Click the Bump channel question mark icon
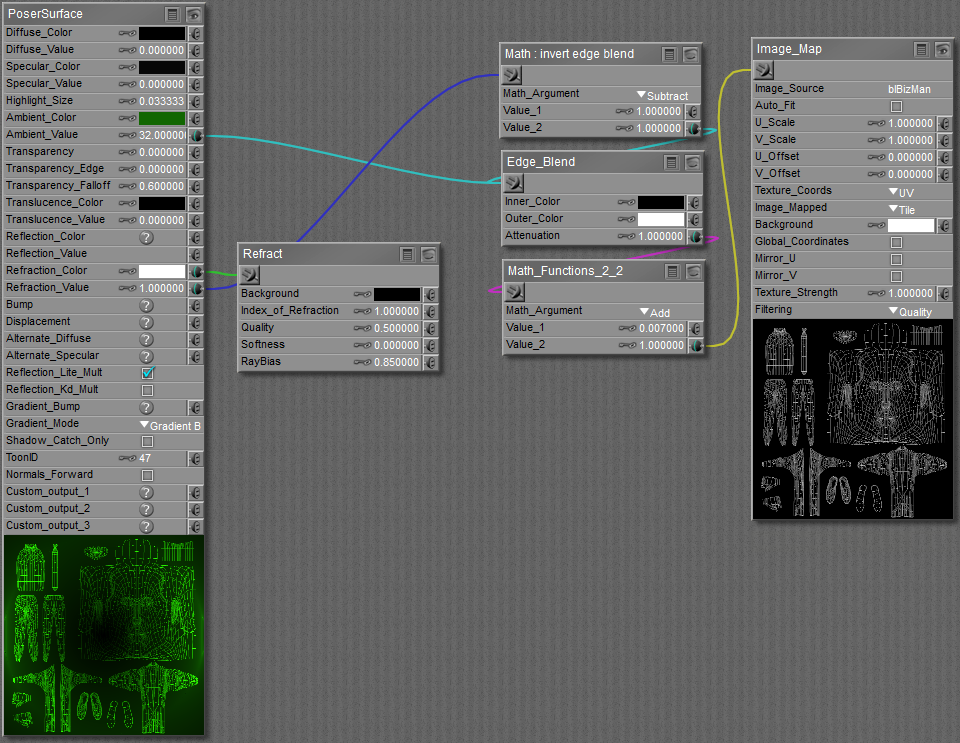Screen dimensions: 960x743 tap(146, 305)
